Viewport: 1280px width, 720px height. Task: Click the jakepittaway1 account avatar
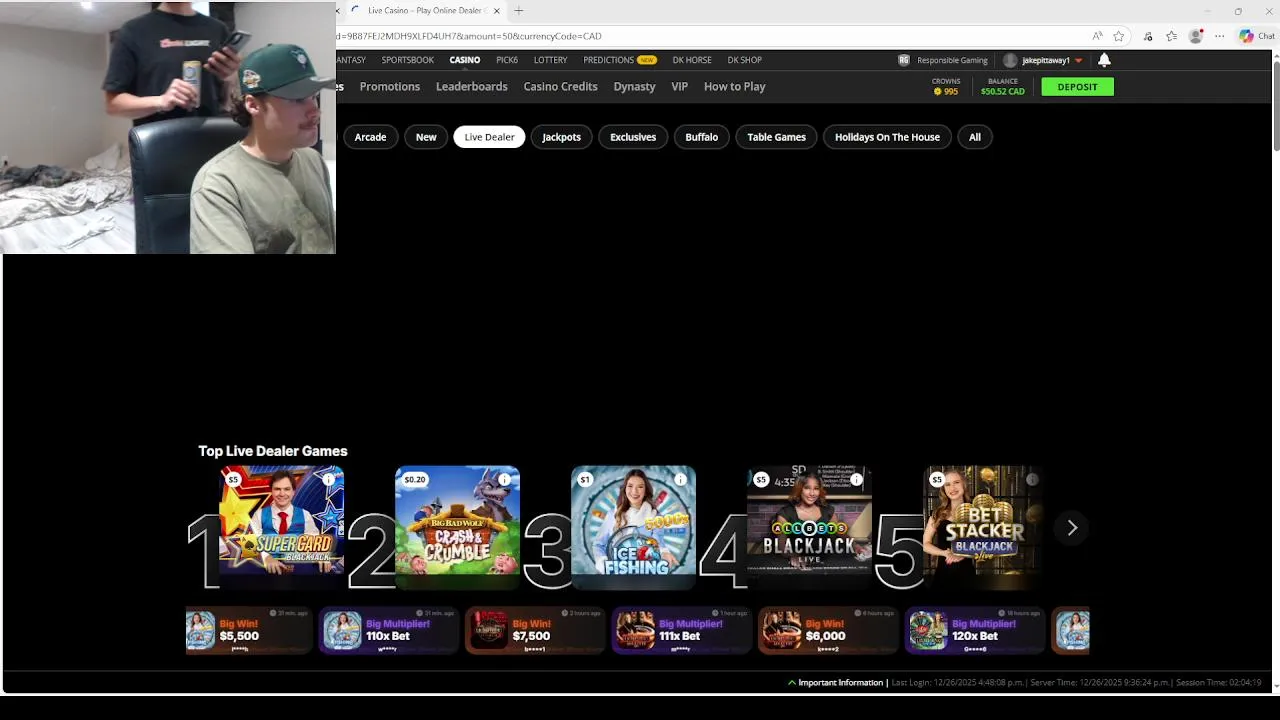coord(1010,60)
